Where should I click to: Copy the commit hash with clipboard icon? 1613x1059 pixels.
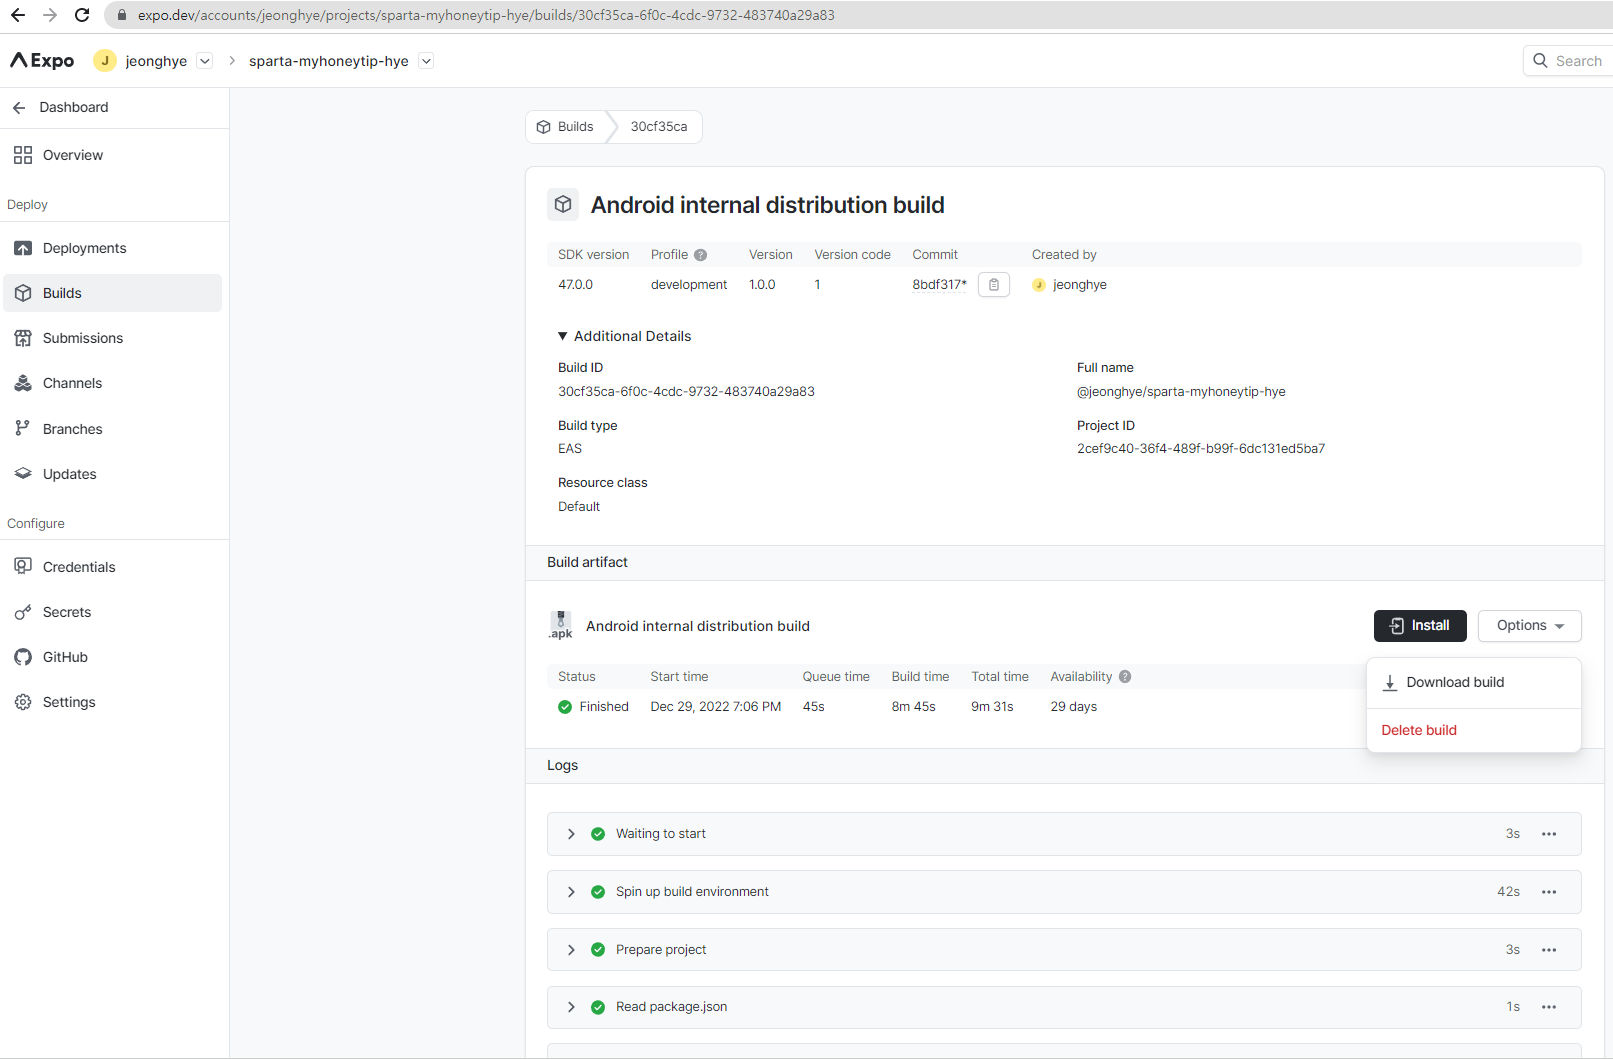click(x=994, y=285)
